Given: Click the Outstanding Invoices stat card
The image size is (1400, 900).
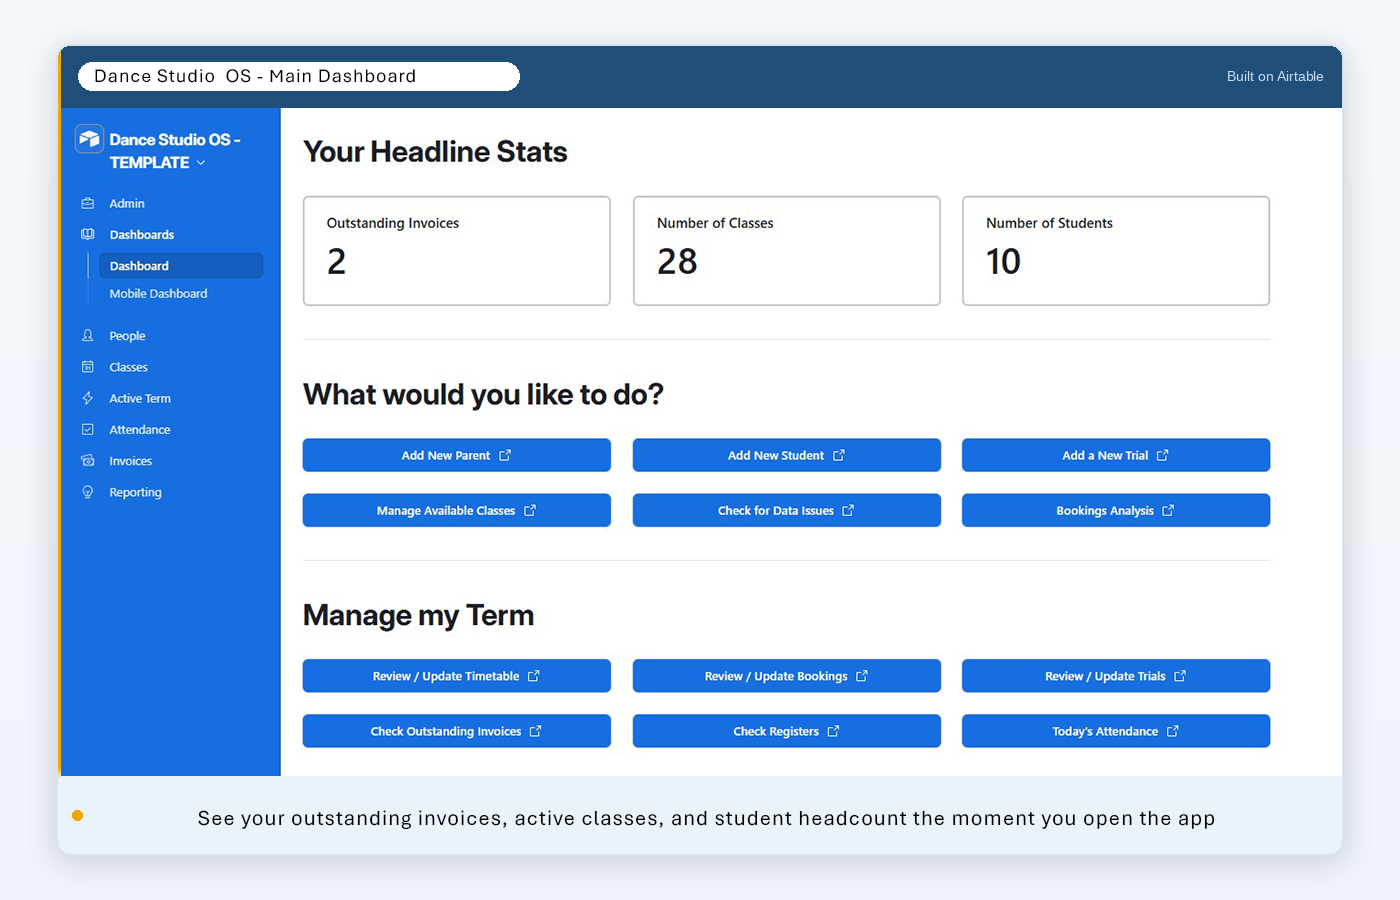Looking at the screenshot, I should click(457, 251).
